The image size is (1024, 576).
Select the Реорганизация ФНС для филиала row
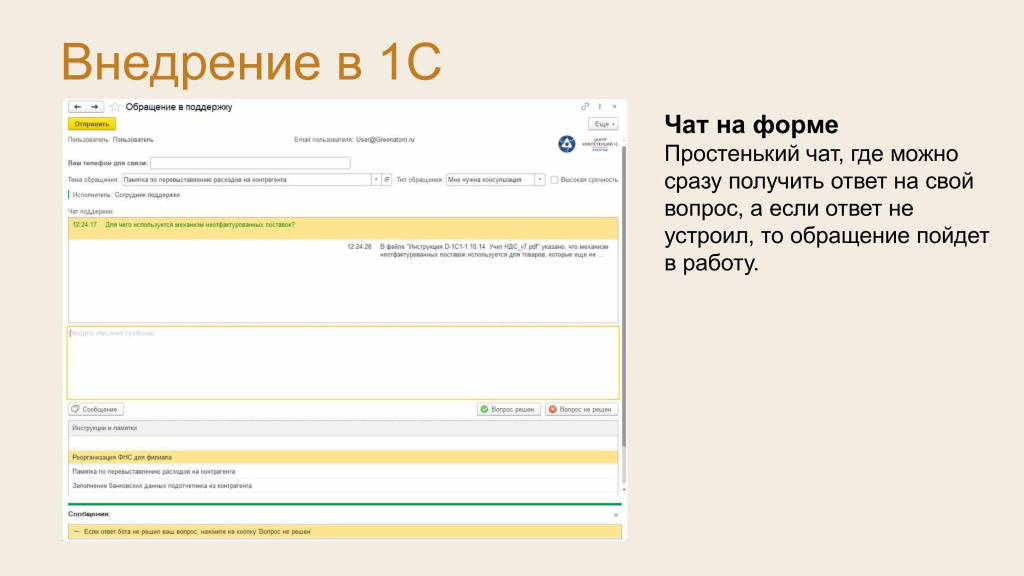343,457
